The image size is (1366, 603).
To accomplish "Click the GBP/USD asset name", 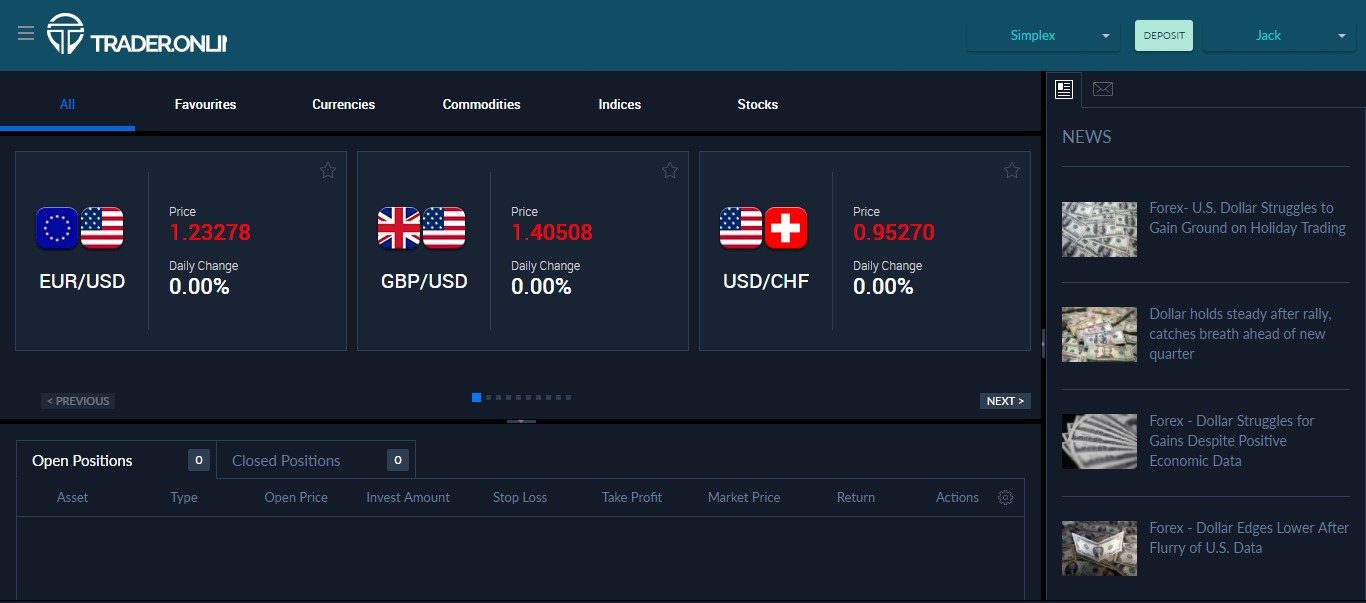I will tap(424, 282).
